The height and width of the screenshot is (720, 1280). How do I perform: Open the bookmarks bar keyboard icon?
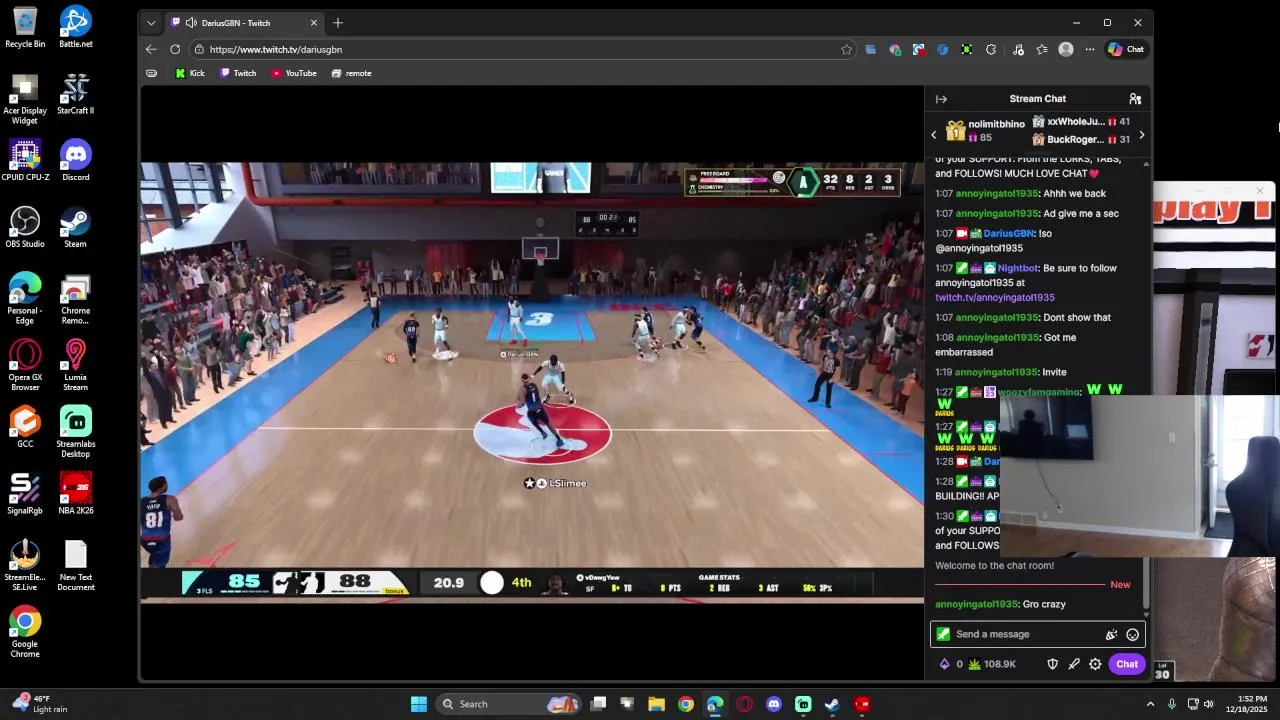152,73
